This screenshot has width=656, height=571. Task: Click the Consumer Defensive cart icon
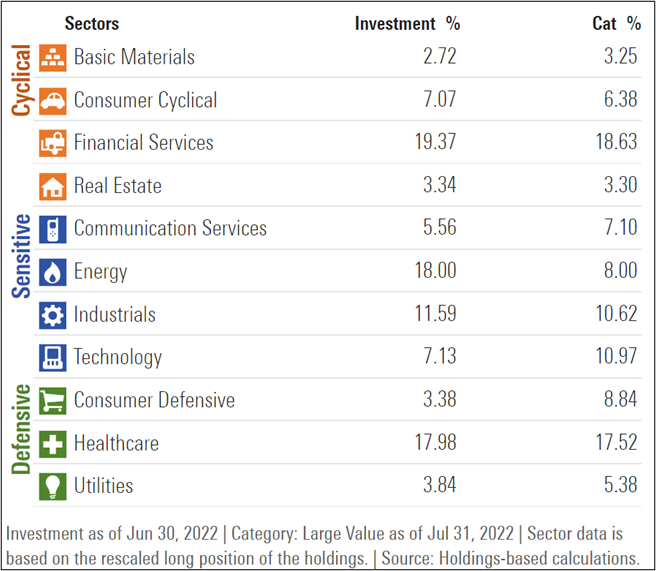click(x=52, y=401)
